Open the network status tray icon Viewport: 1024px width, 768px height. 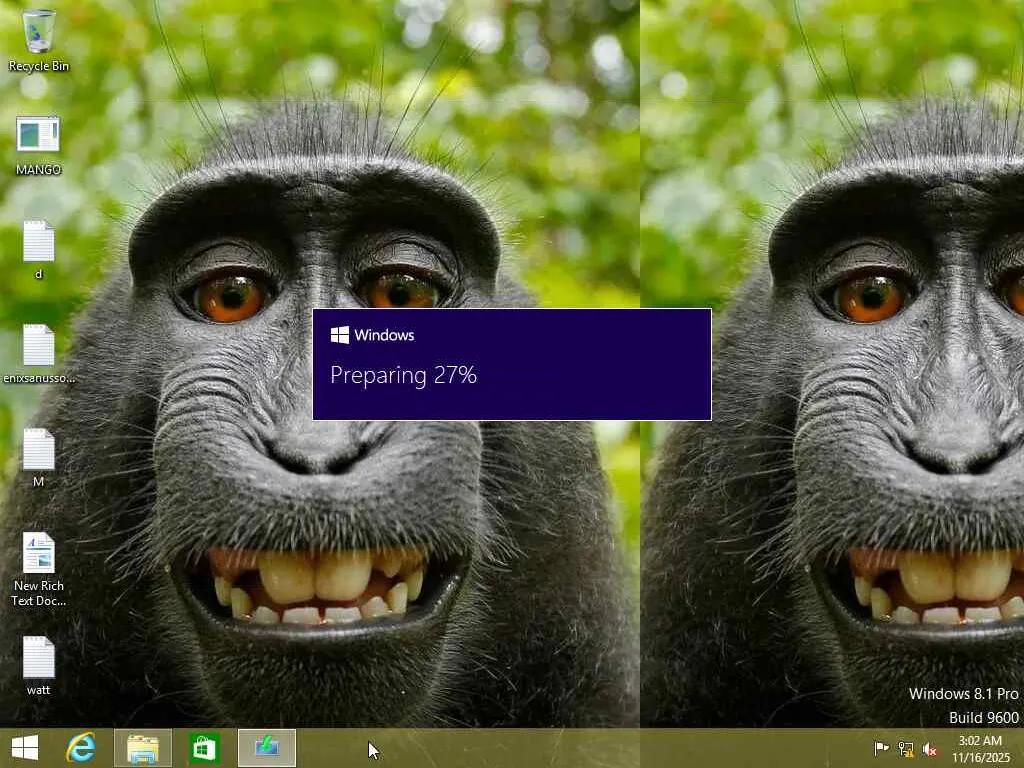906,748
